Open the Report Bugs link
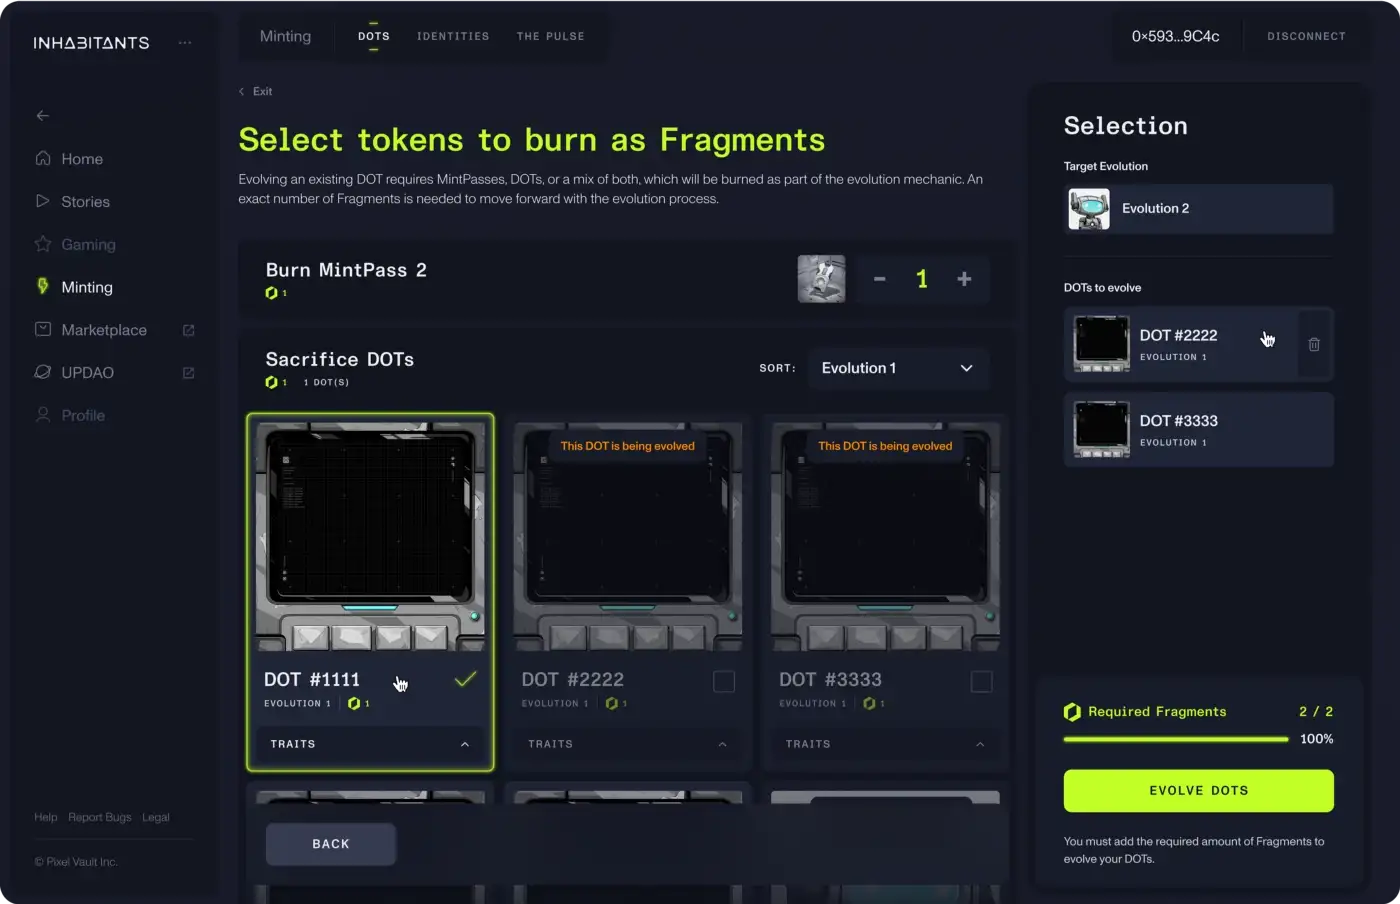The height and width of the screenshot is (904, 1400). point(99,817)
